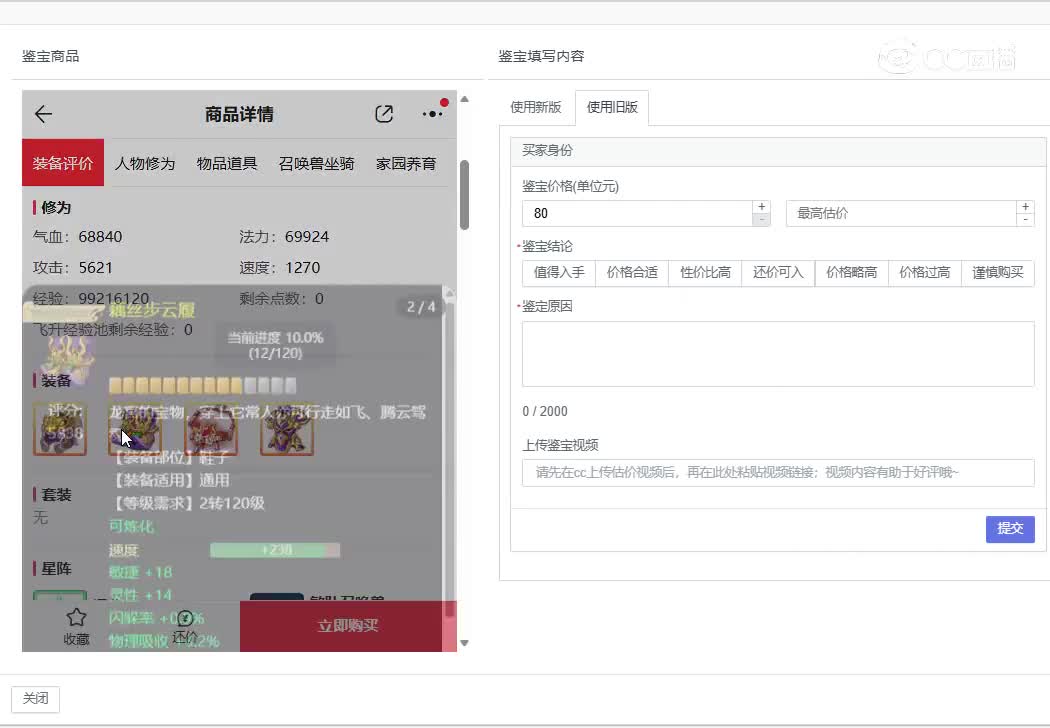Click the scroll-down arrow of item panel

point(464,643)
